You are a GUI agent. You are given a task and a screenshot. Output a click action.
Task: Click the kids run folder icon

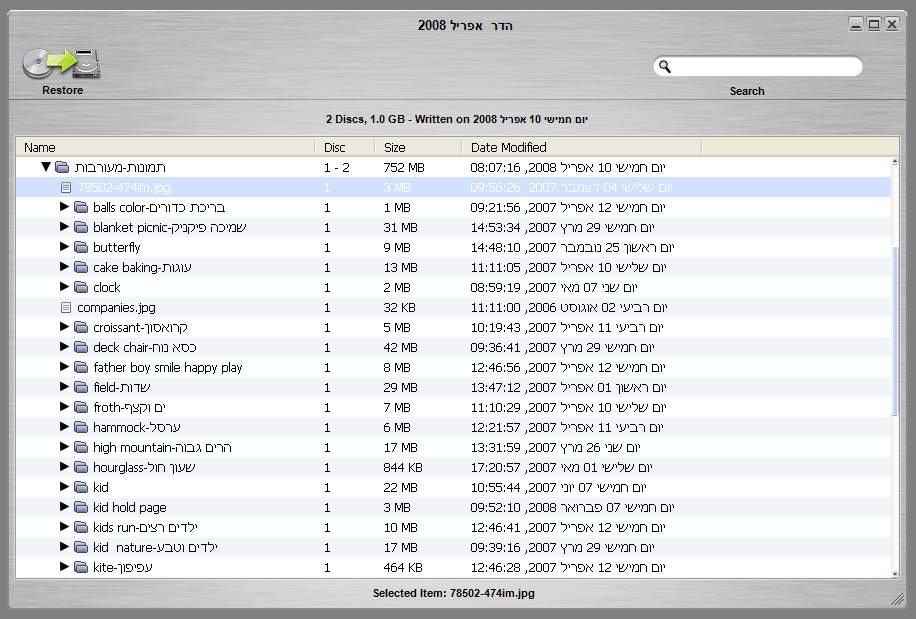tap(81, 527)
